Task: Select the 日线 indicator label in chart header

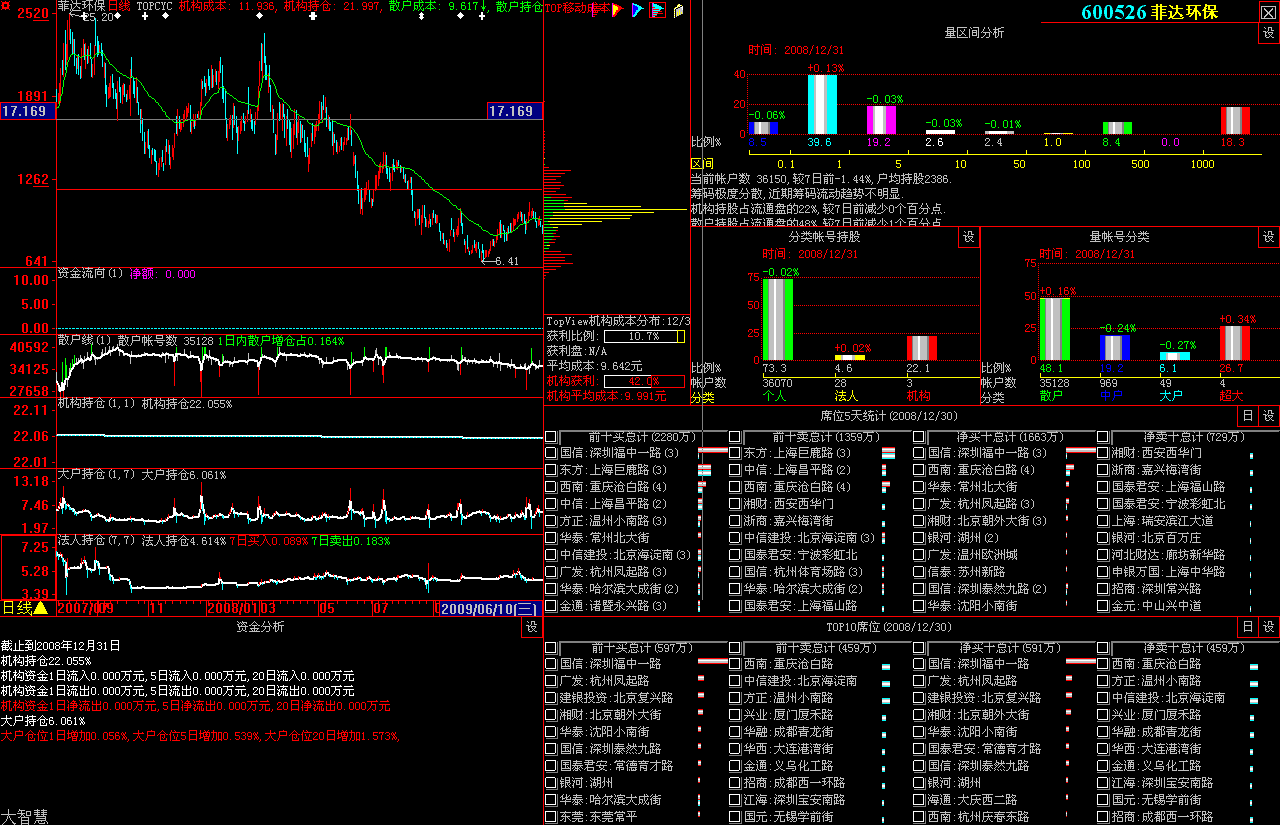Action: coord(119,6)
